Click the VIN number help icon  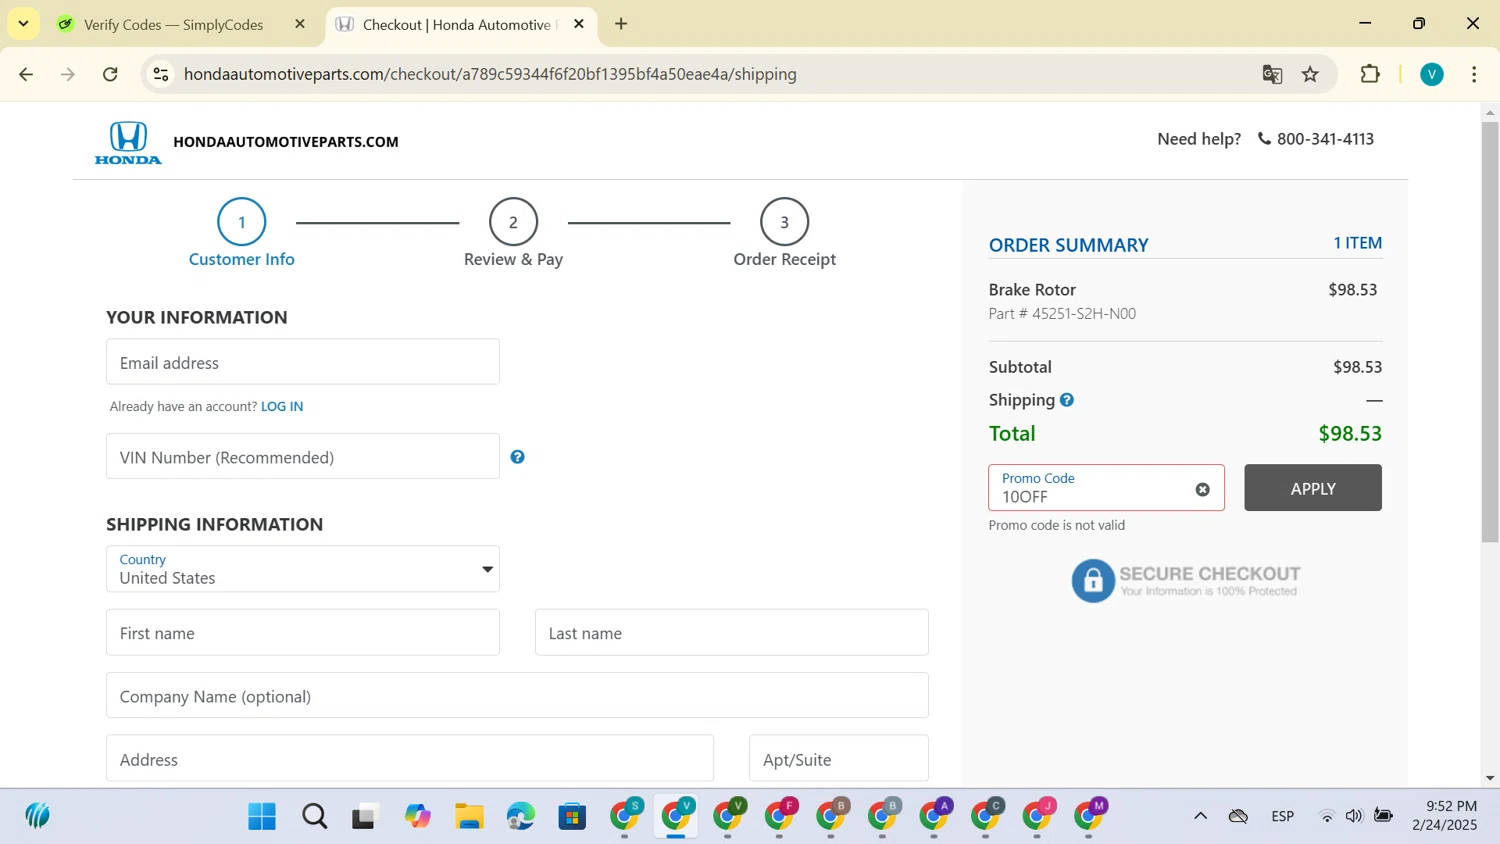(517, 457)
